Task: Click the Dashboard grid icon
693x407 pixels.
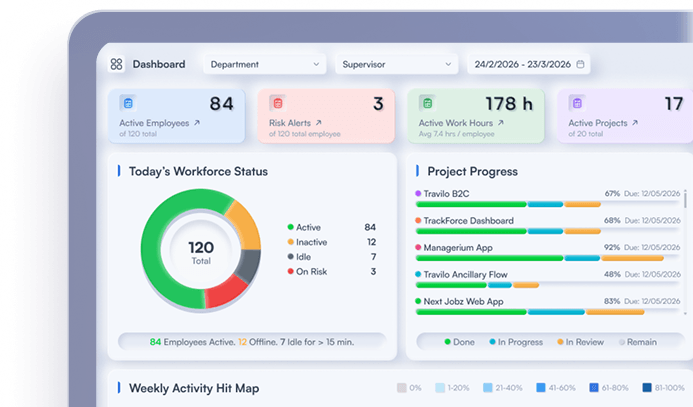Action: (116, 64)
